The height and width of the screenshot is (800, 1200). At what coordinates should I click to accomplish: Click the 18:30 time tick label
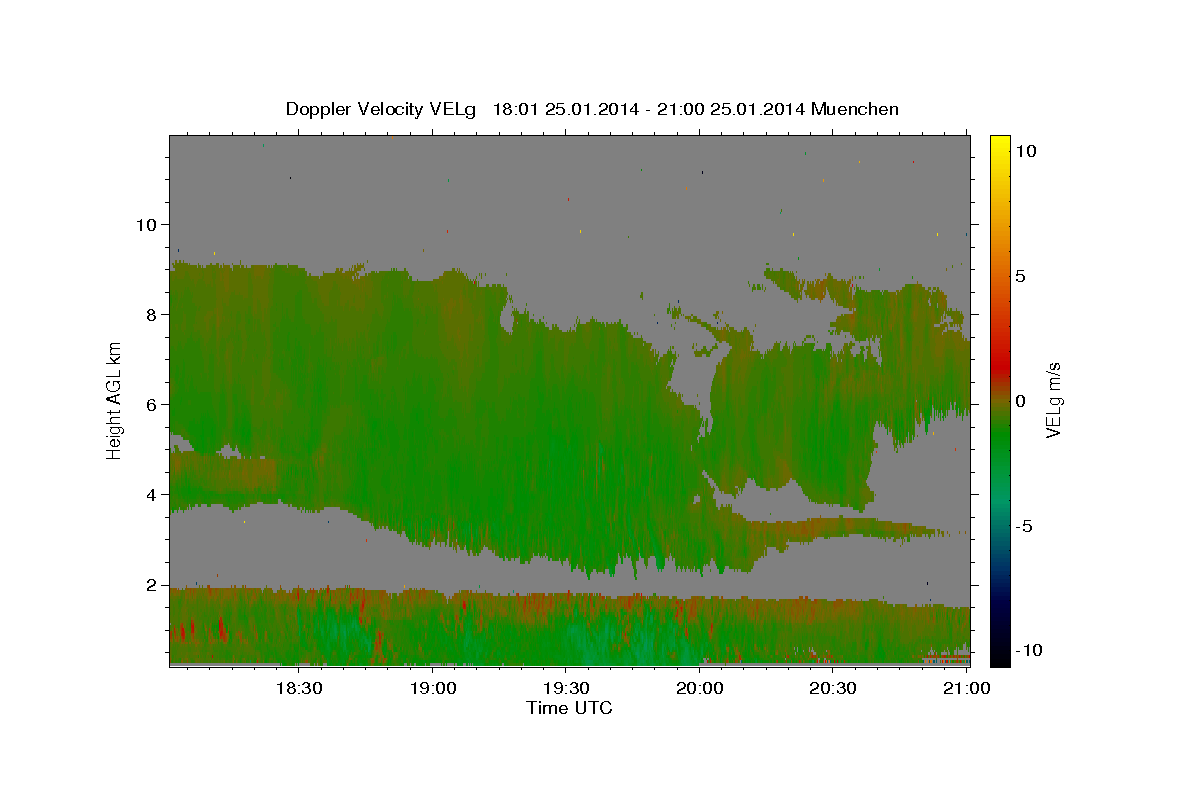[x=298, y=688]
